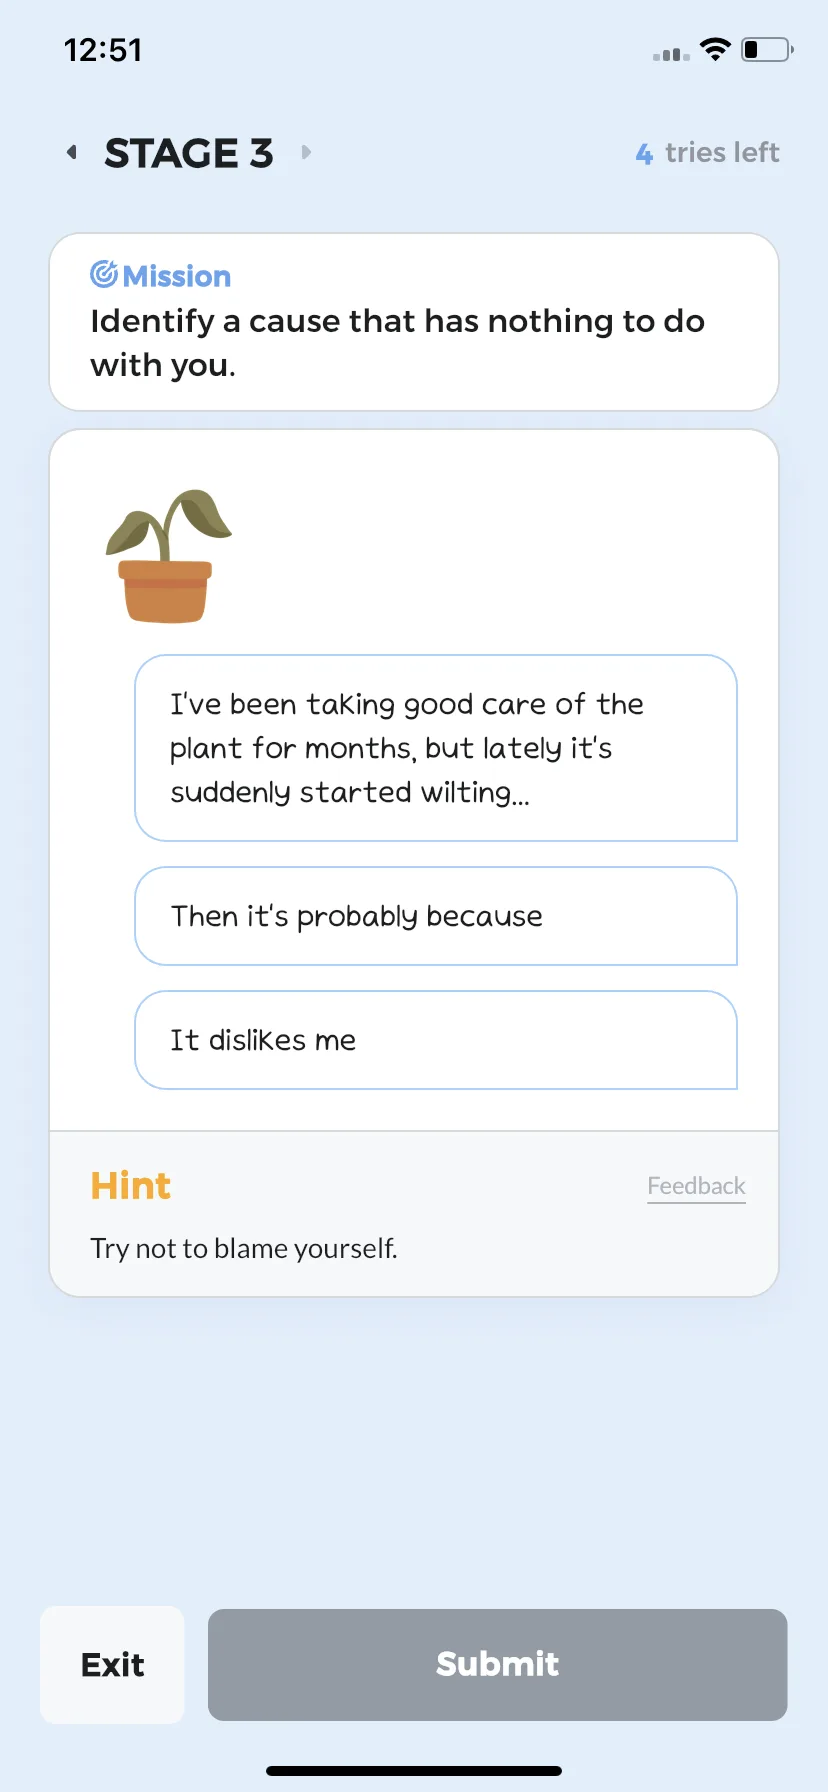Go to previous stage with left arrow
Screen dimensions: 828x1792
click(71, 152)
